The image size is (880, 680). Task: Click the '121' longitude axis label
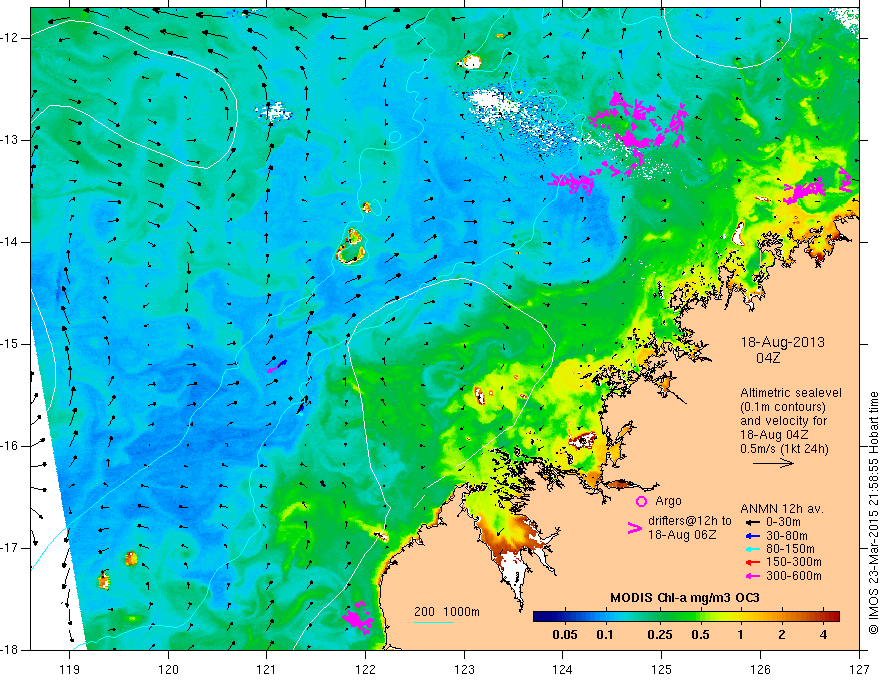[x=267, y=669]
